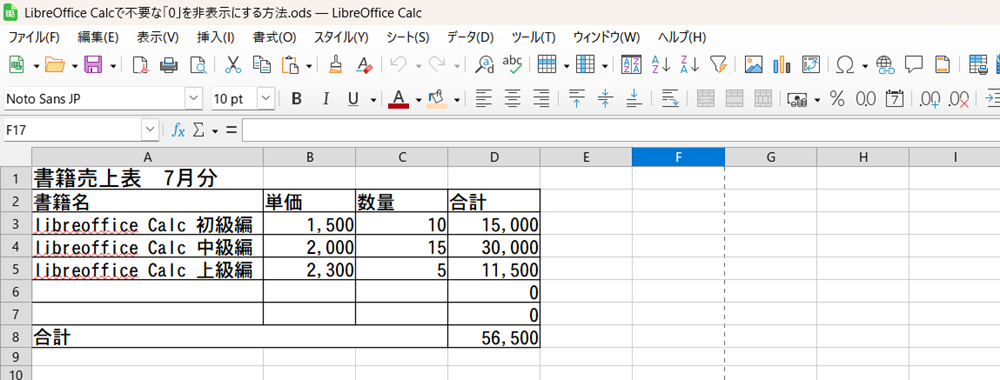Click the formula input line
This screenshot has width=1000, height=380.
click(x=621, y=130)
